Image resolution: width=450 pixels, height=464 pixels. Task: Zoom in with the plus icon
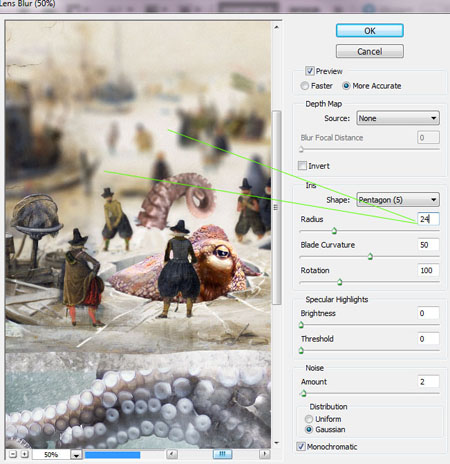tap(25, 454)
